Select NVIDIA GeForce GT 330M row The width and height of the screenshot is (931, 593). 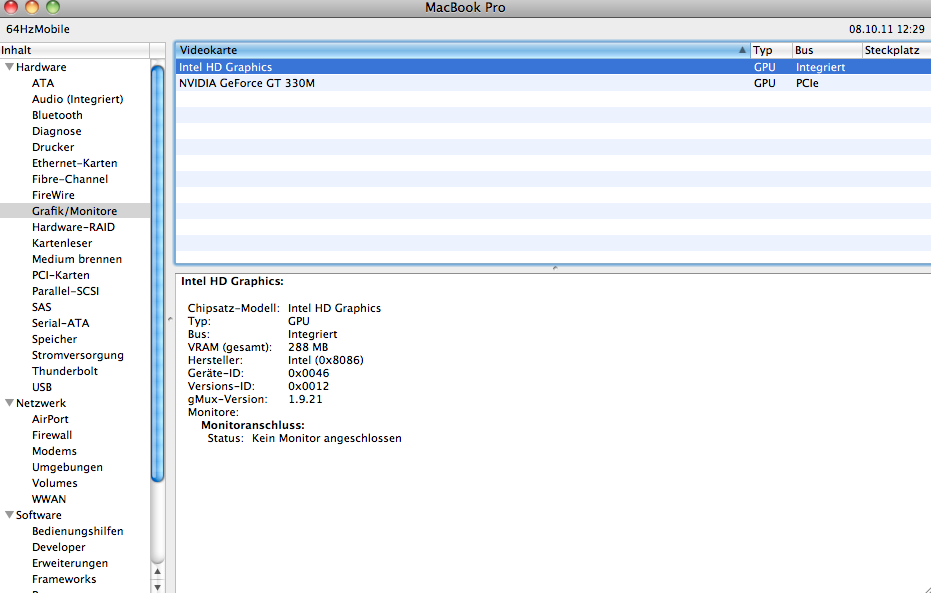click(553, 83)
